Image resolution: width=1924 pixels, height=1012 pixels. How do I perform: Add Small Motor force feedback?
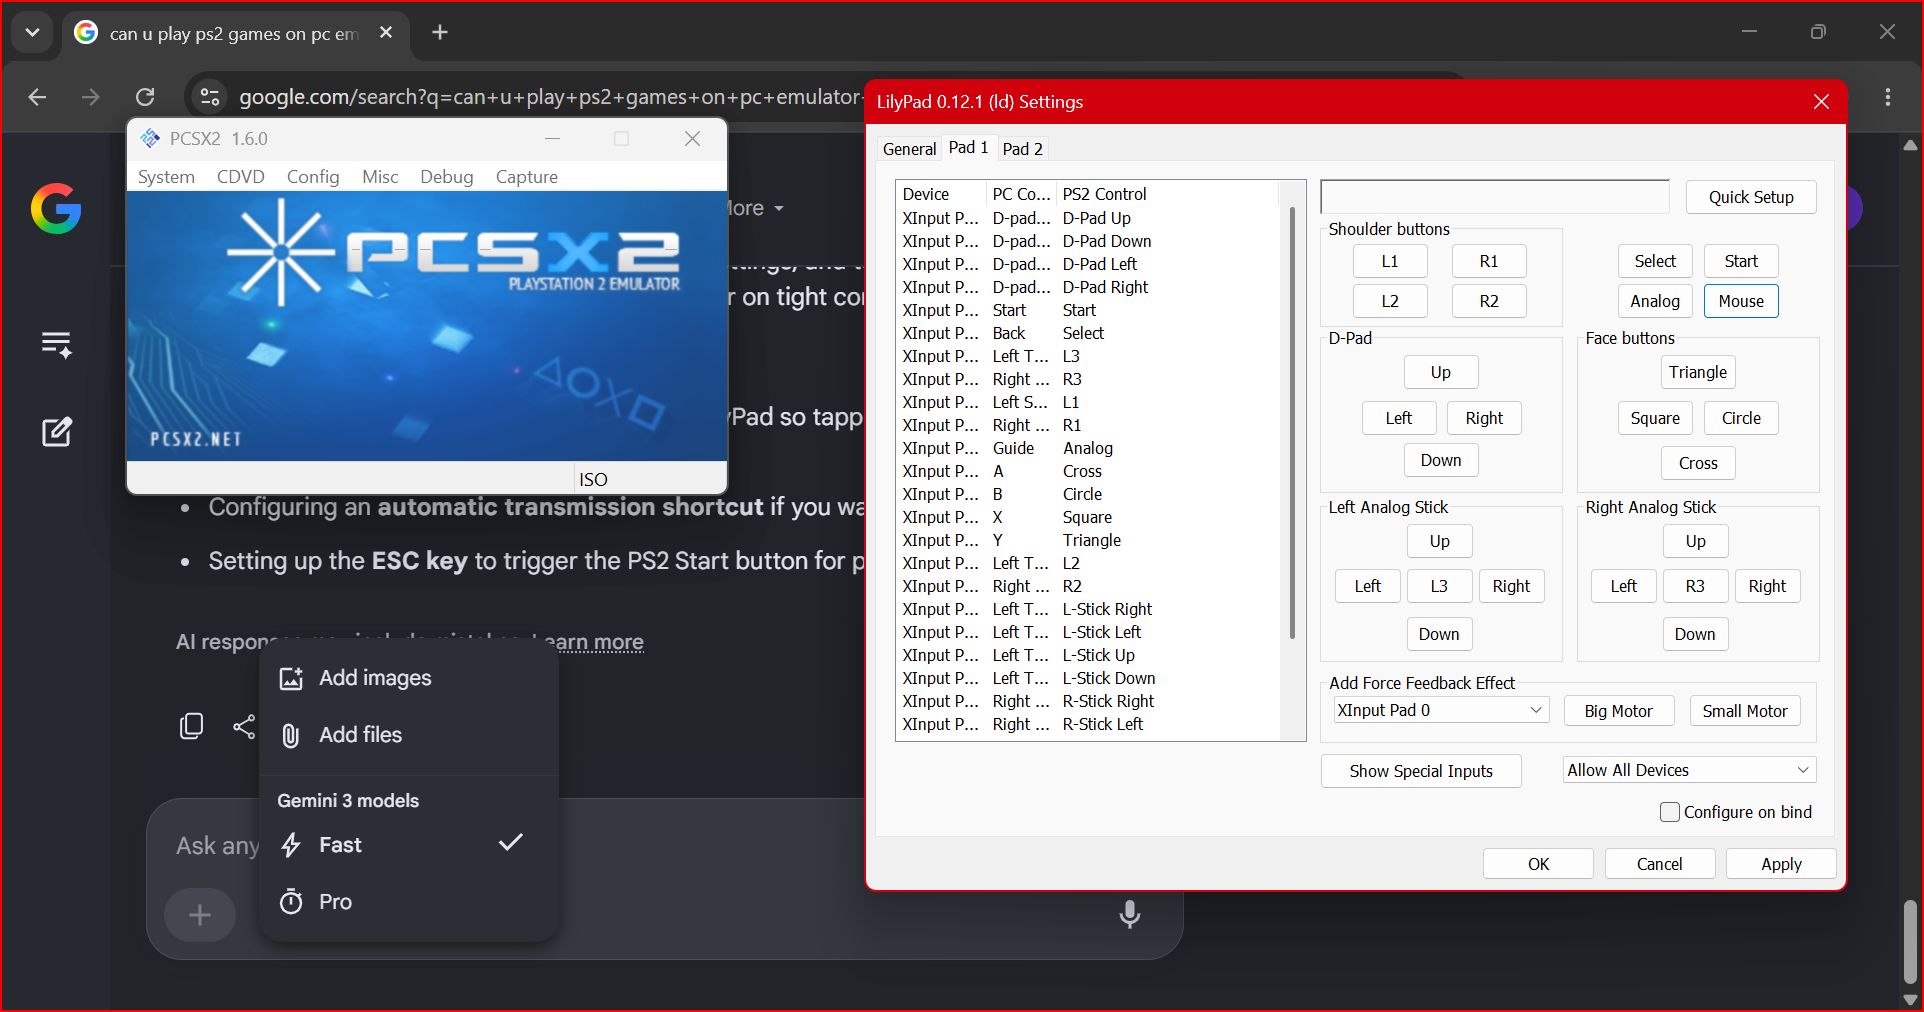(x=1745, y=711)
